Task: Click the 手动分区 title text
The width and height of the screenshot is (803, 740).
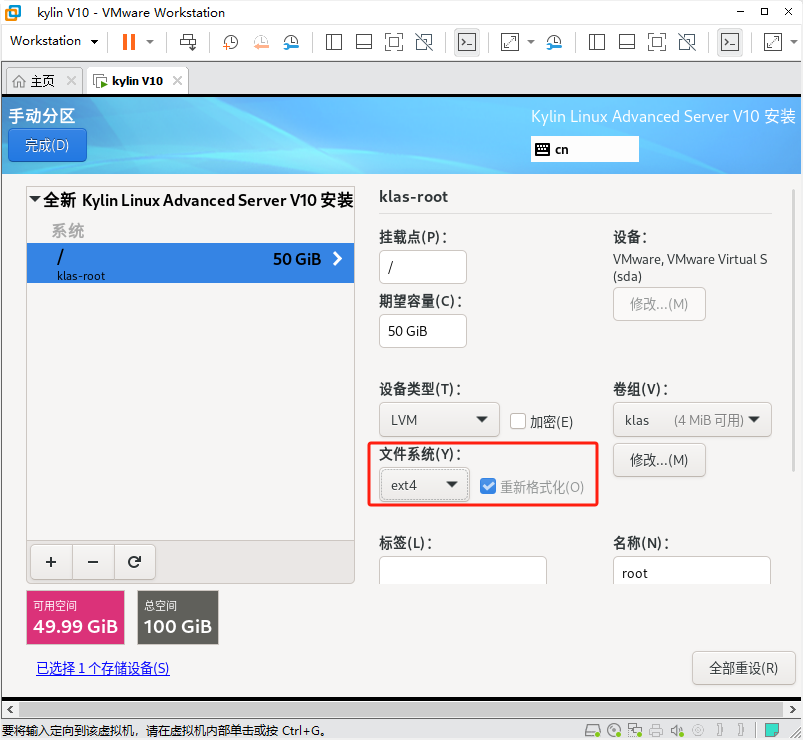Action: coord(42,116)
